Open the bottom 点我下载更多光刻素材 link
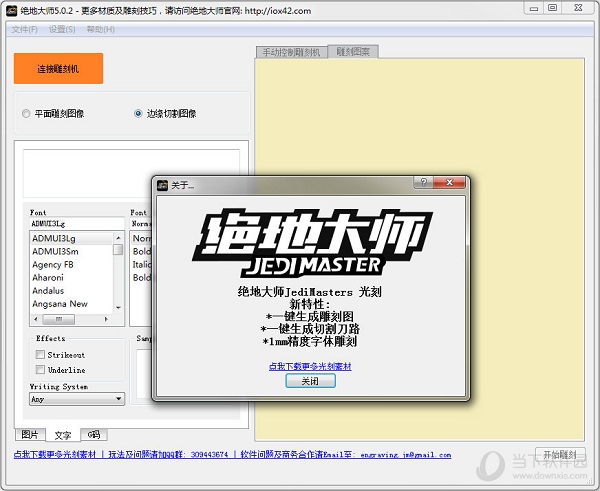This screenshot has height=491, width=600. click(x=55, y=455)
